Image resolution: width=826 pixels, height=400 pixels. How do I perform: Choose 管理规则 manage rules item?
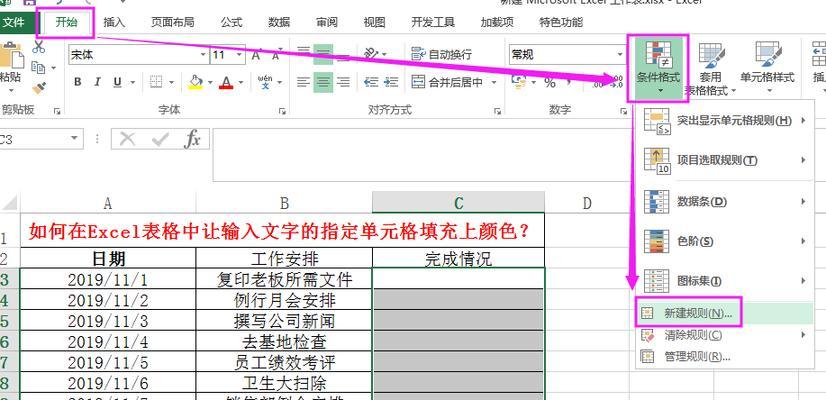(725, 357)
